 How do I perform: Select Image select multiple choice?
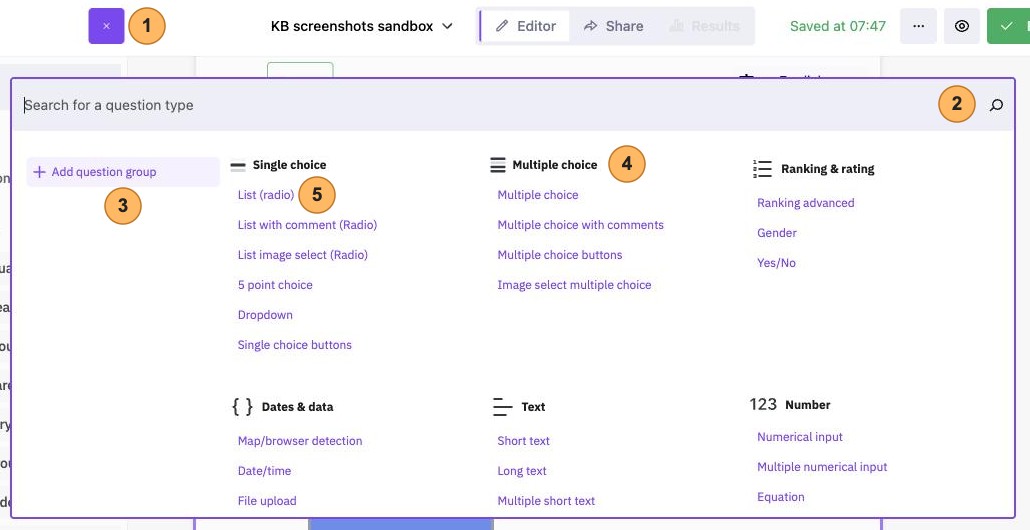(x=574, y=285)
